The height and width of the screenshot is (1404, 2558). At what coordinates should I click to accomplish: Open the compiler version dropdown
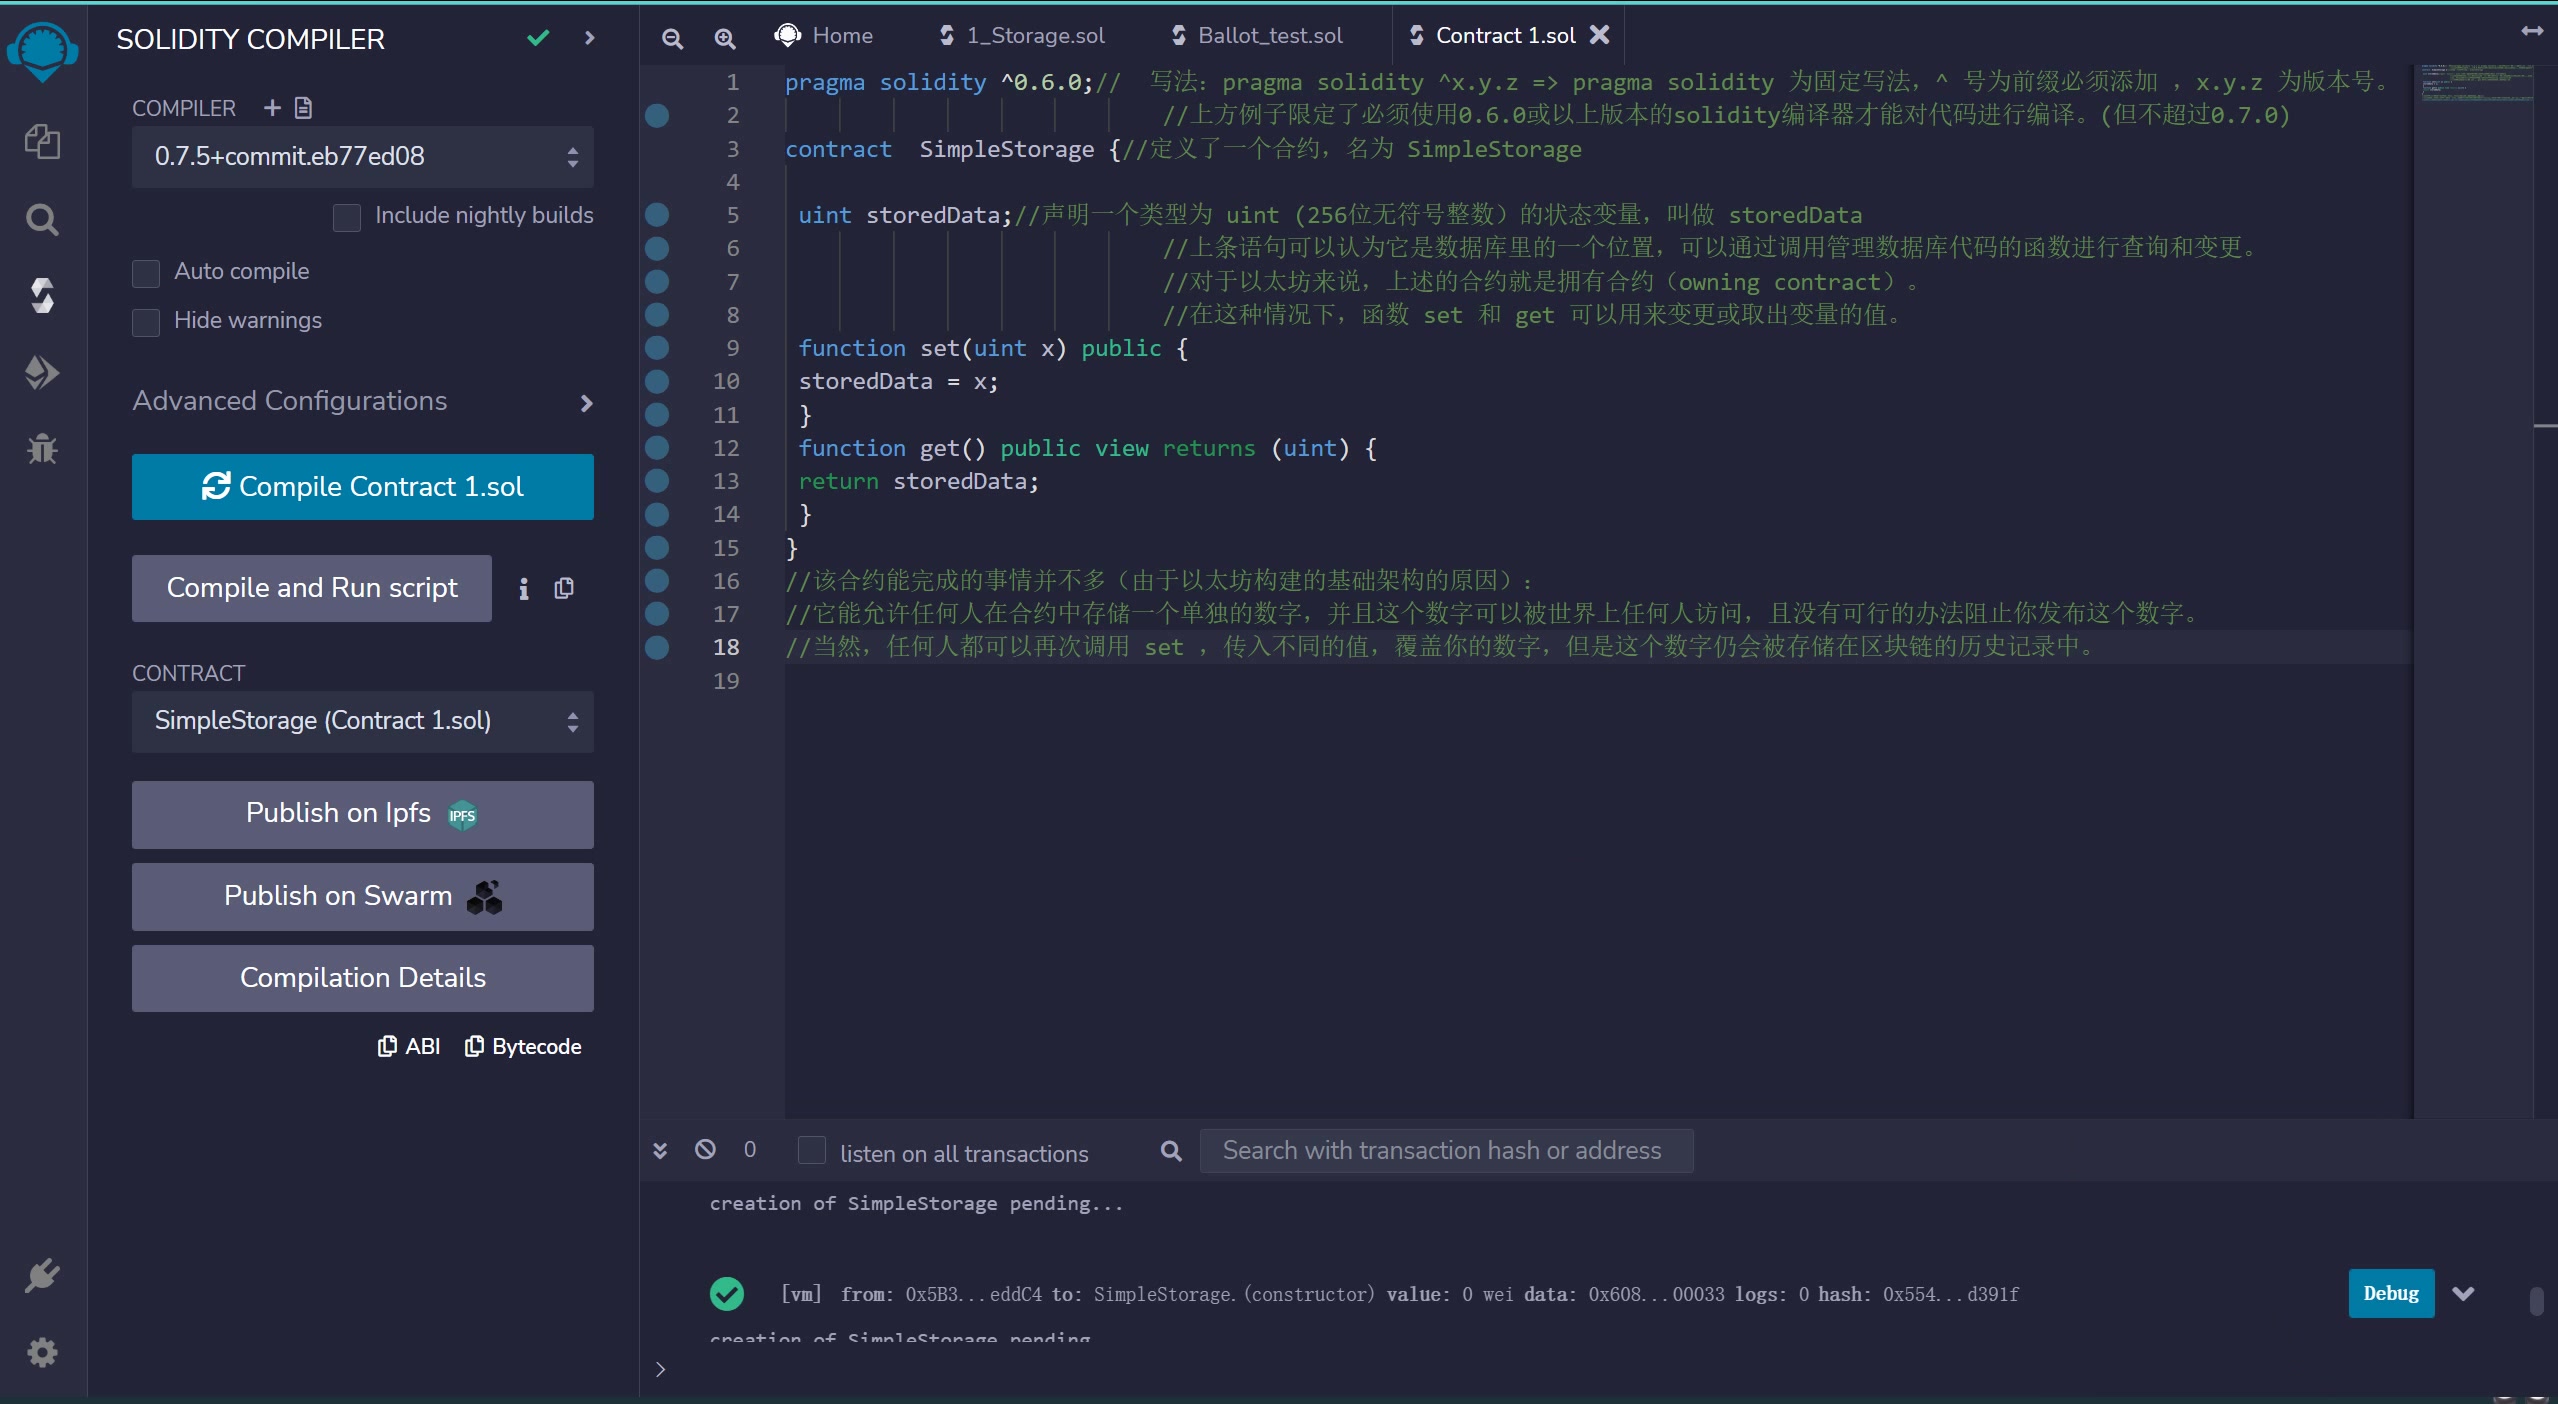[362, 157]
